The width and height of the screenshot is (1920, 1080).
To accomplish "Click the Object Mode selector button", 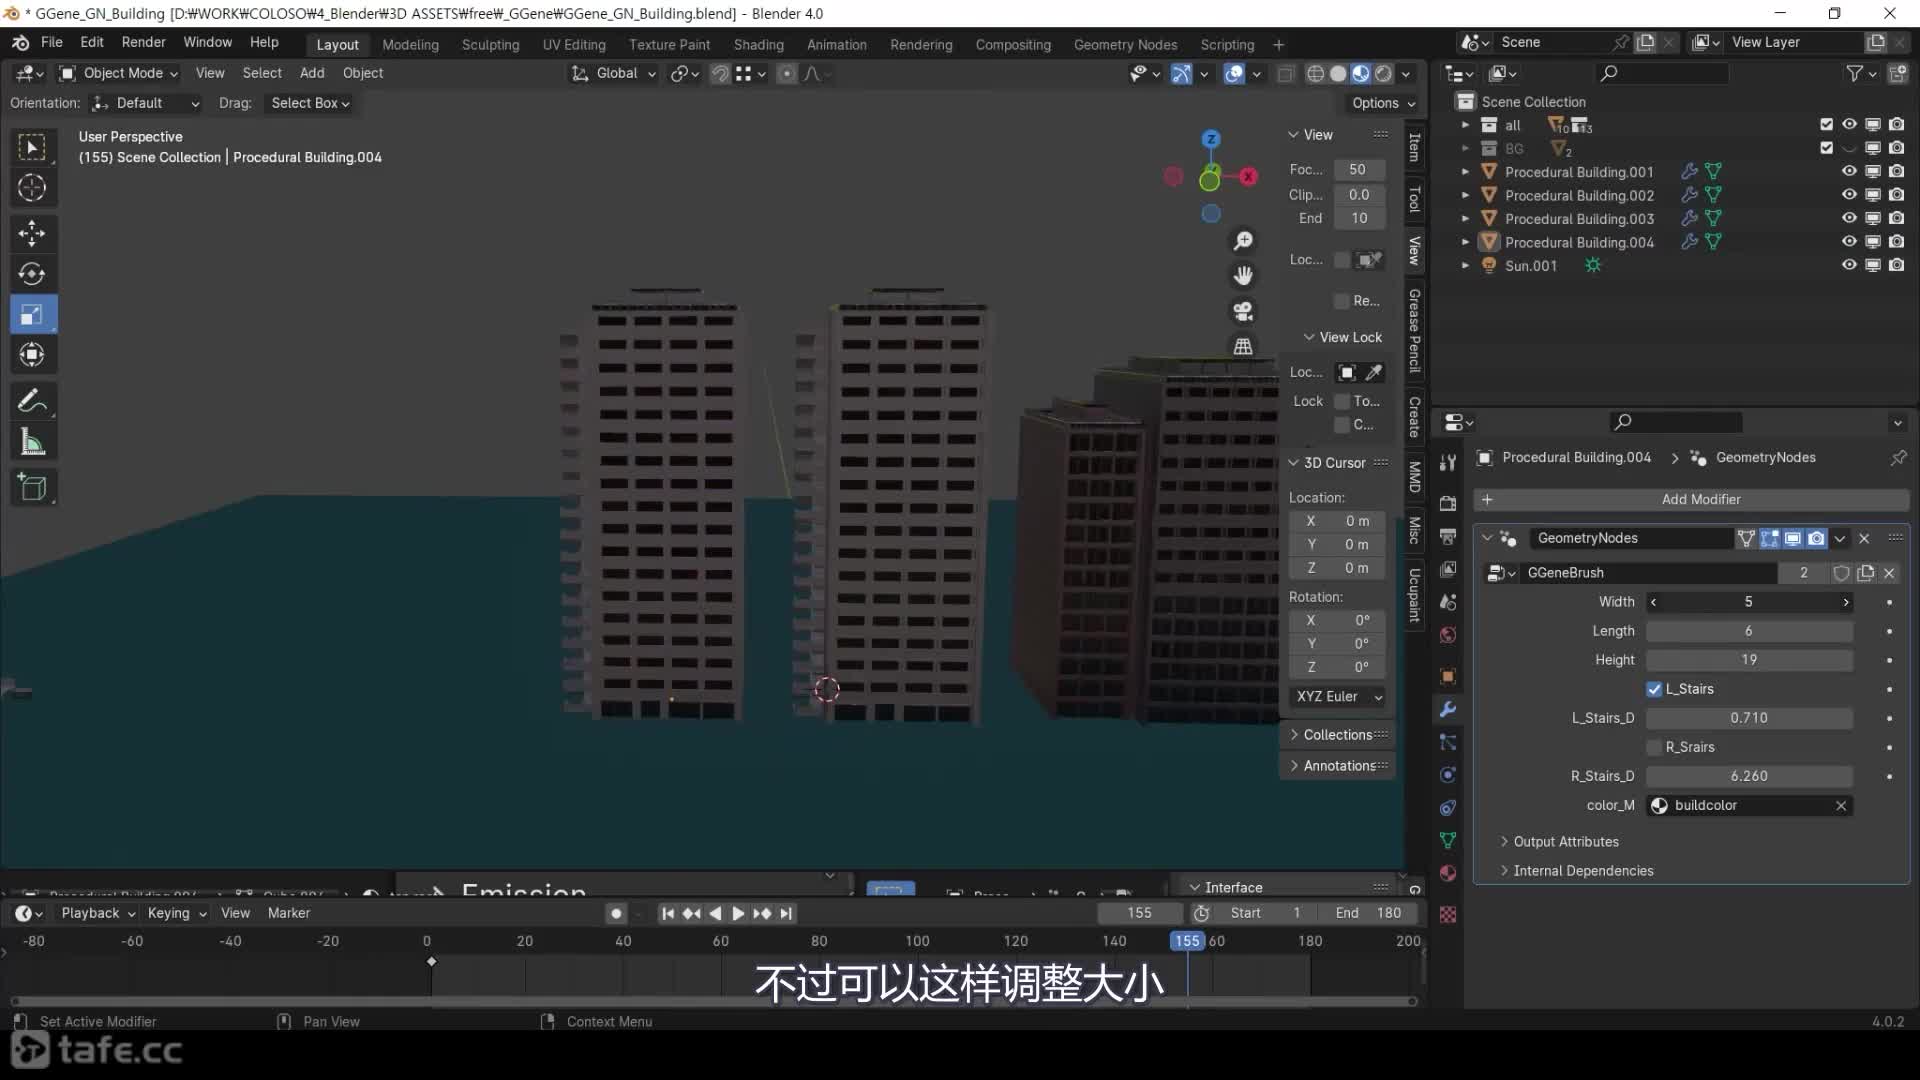I will pyautogui.click(x=118, y=72).
